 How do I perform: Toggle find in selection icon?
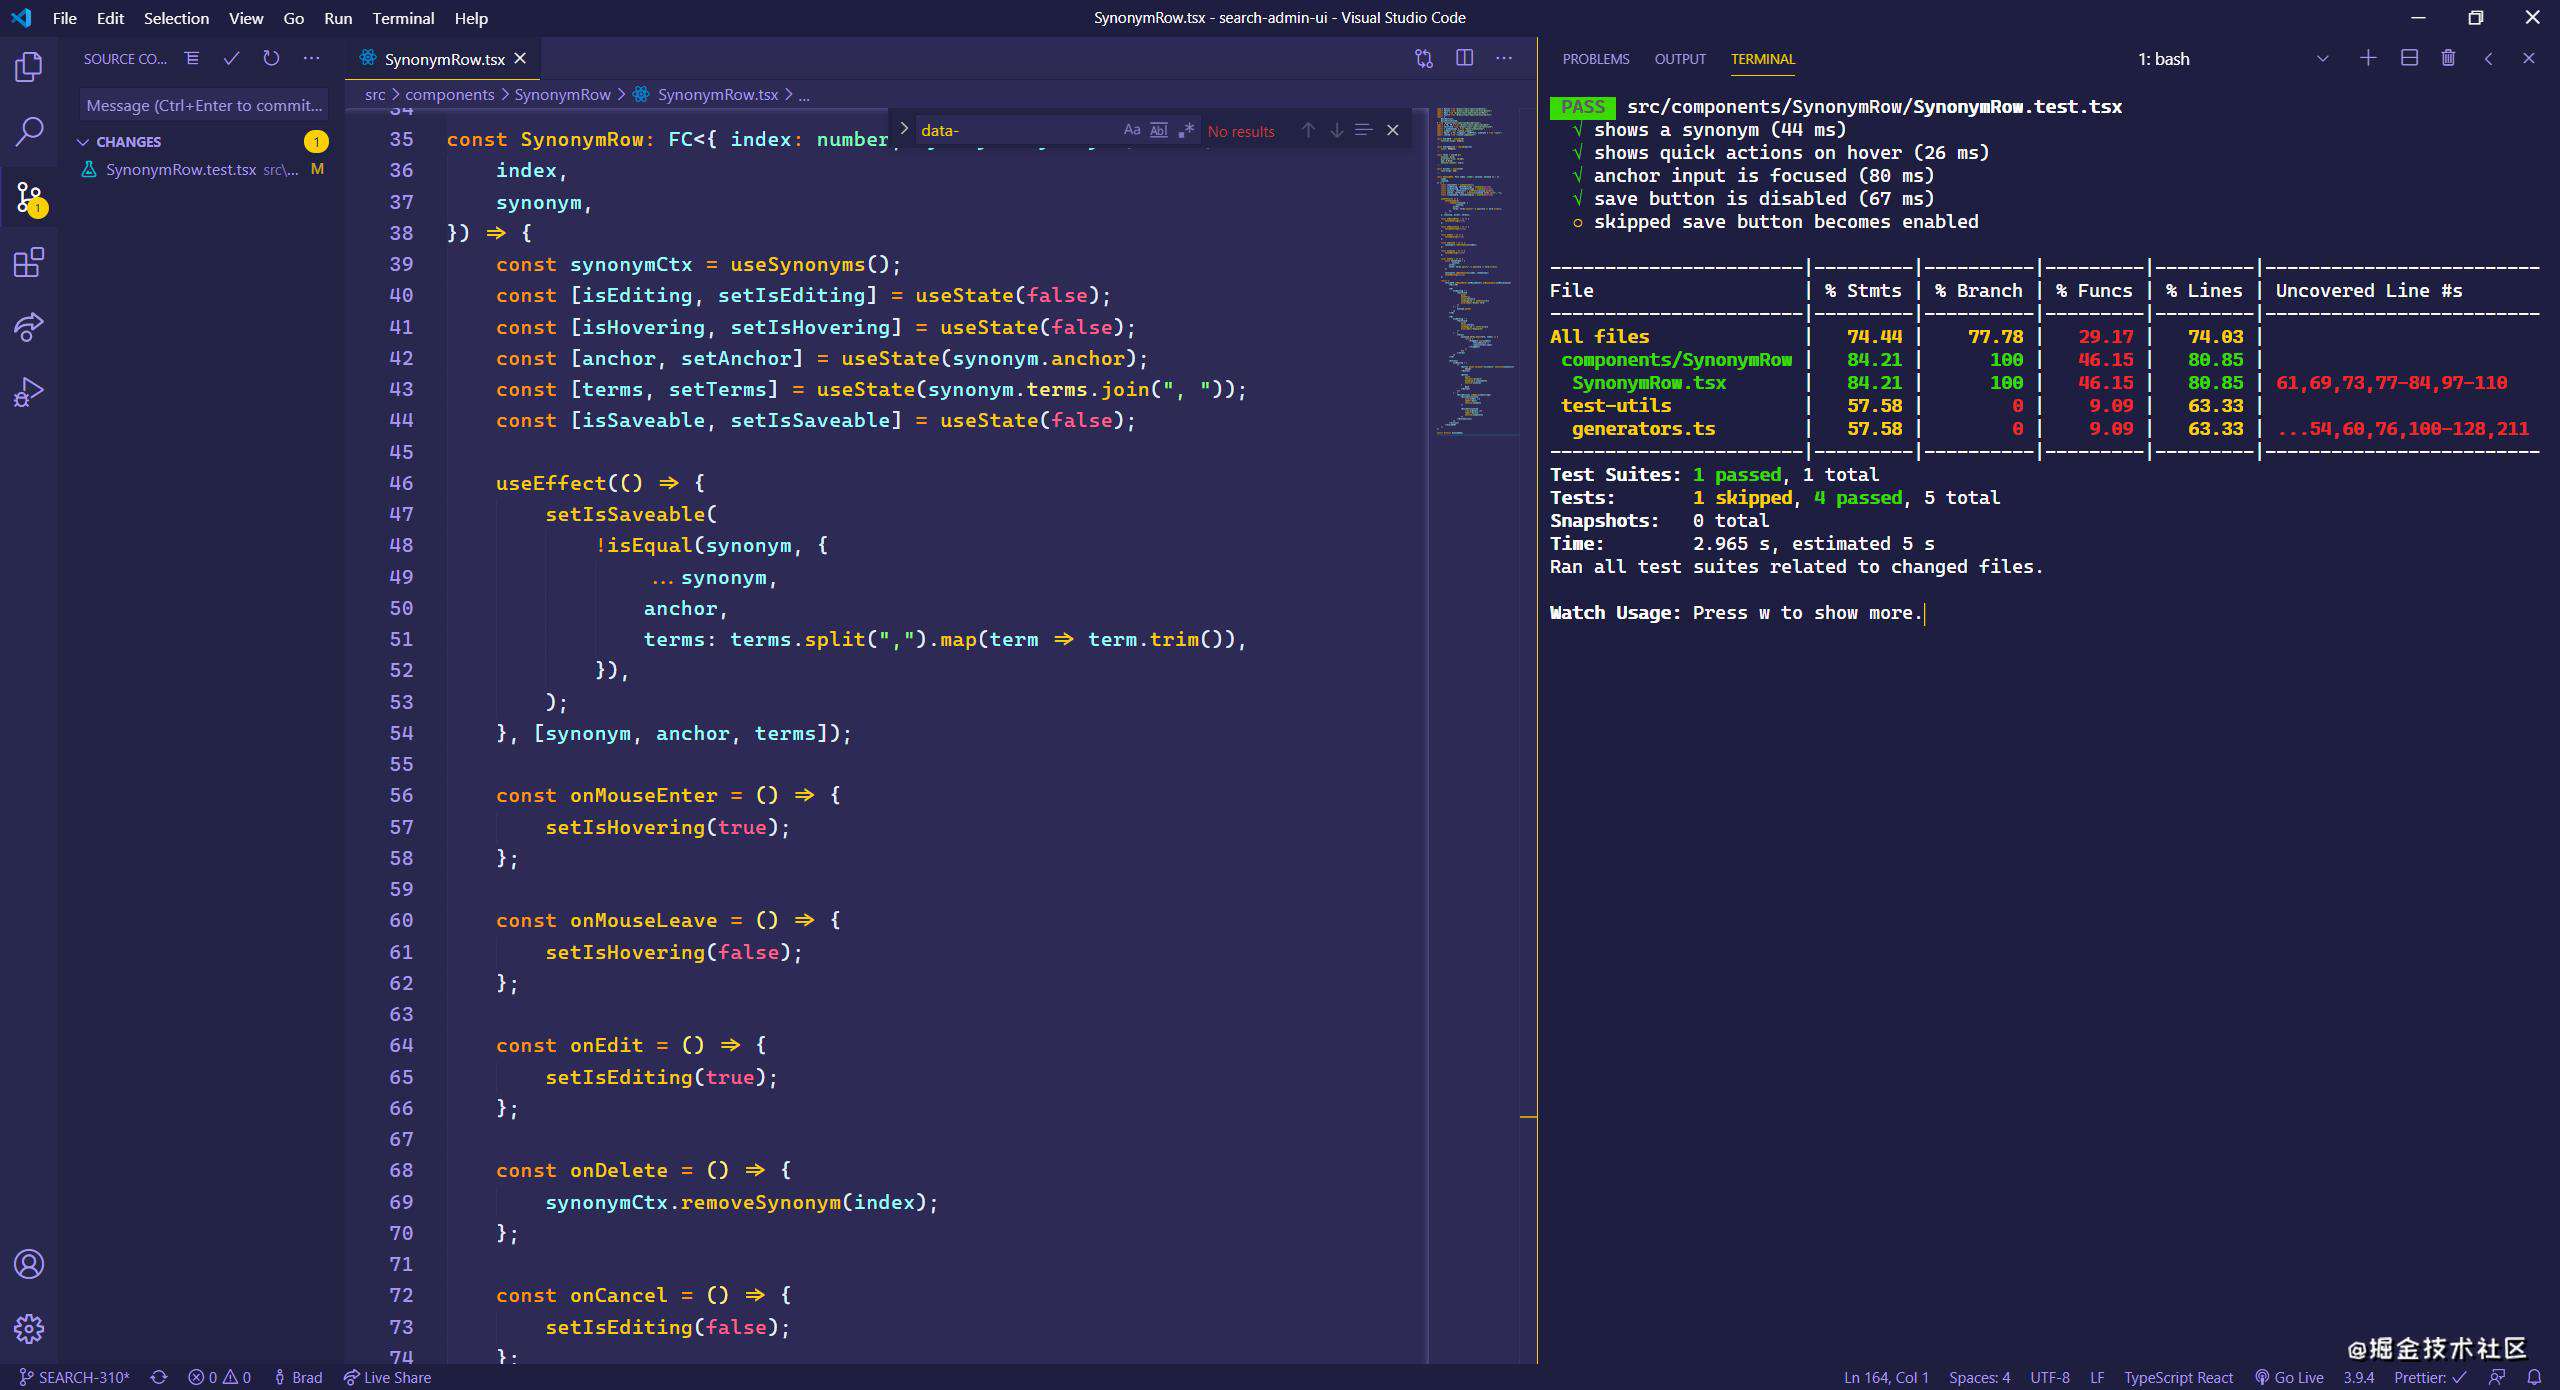point(1363,130)
